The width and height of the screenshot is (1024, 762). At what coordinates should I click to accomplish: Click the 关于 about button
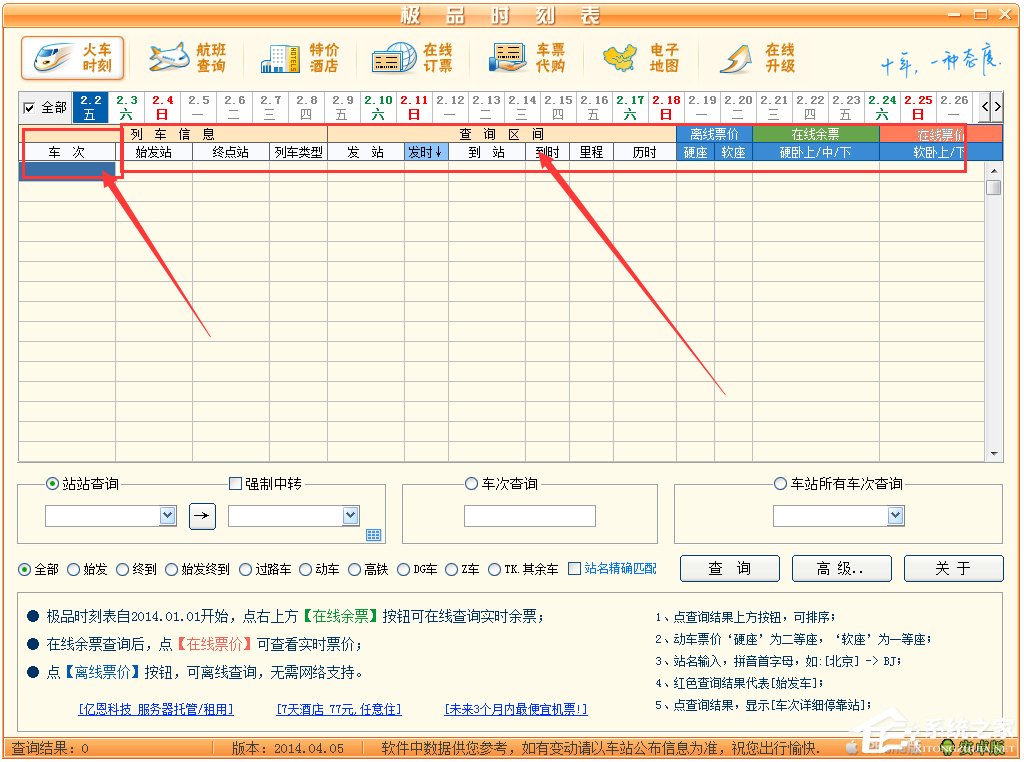click(x=953, y=568)
